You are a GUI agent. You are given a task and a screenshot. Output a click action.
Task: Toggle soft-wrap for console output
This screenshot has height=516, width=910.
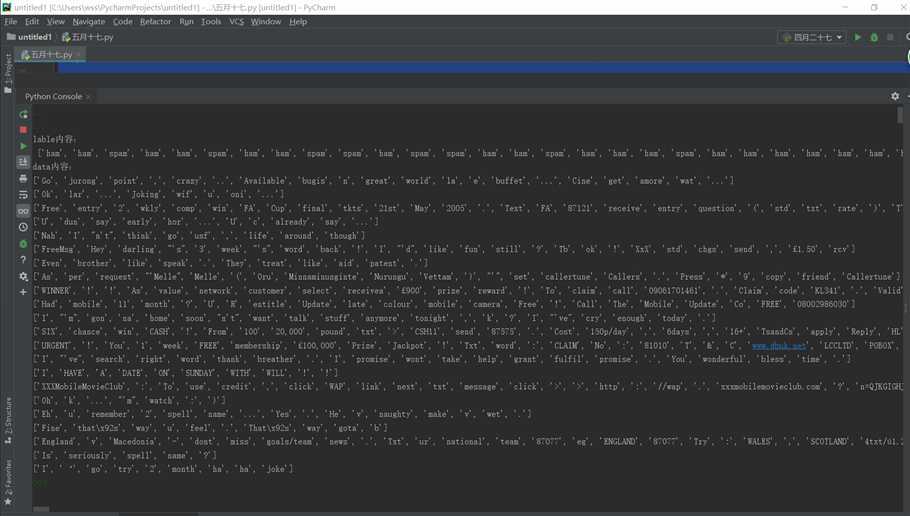23,195
